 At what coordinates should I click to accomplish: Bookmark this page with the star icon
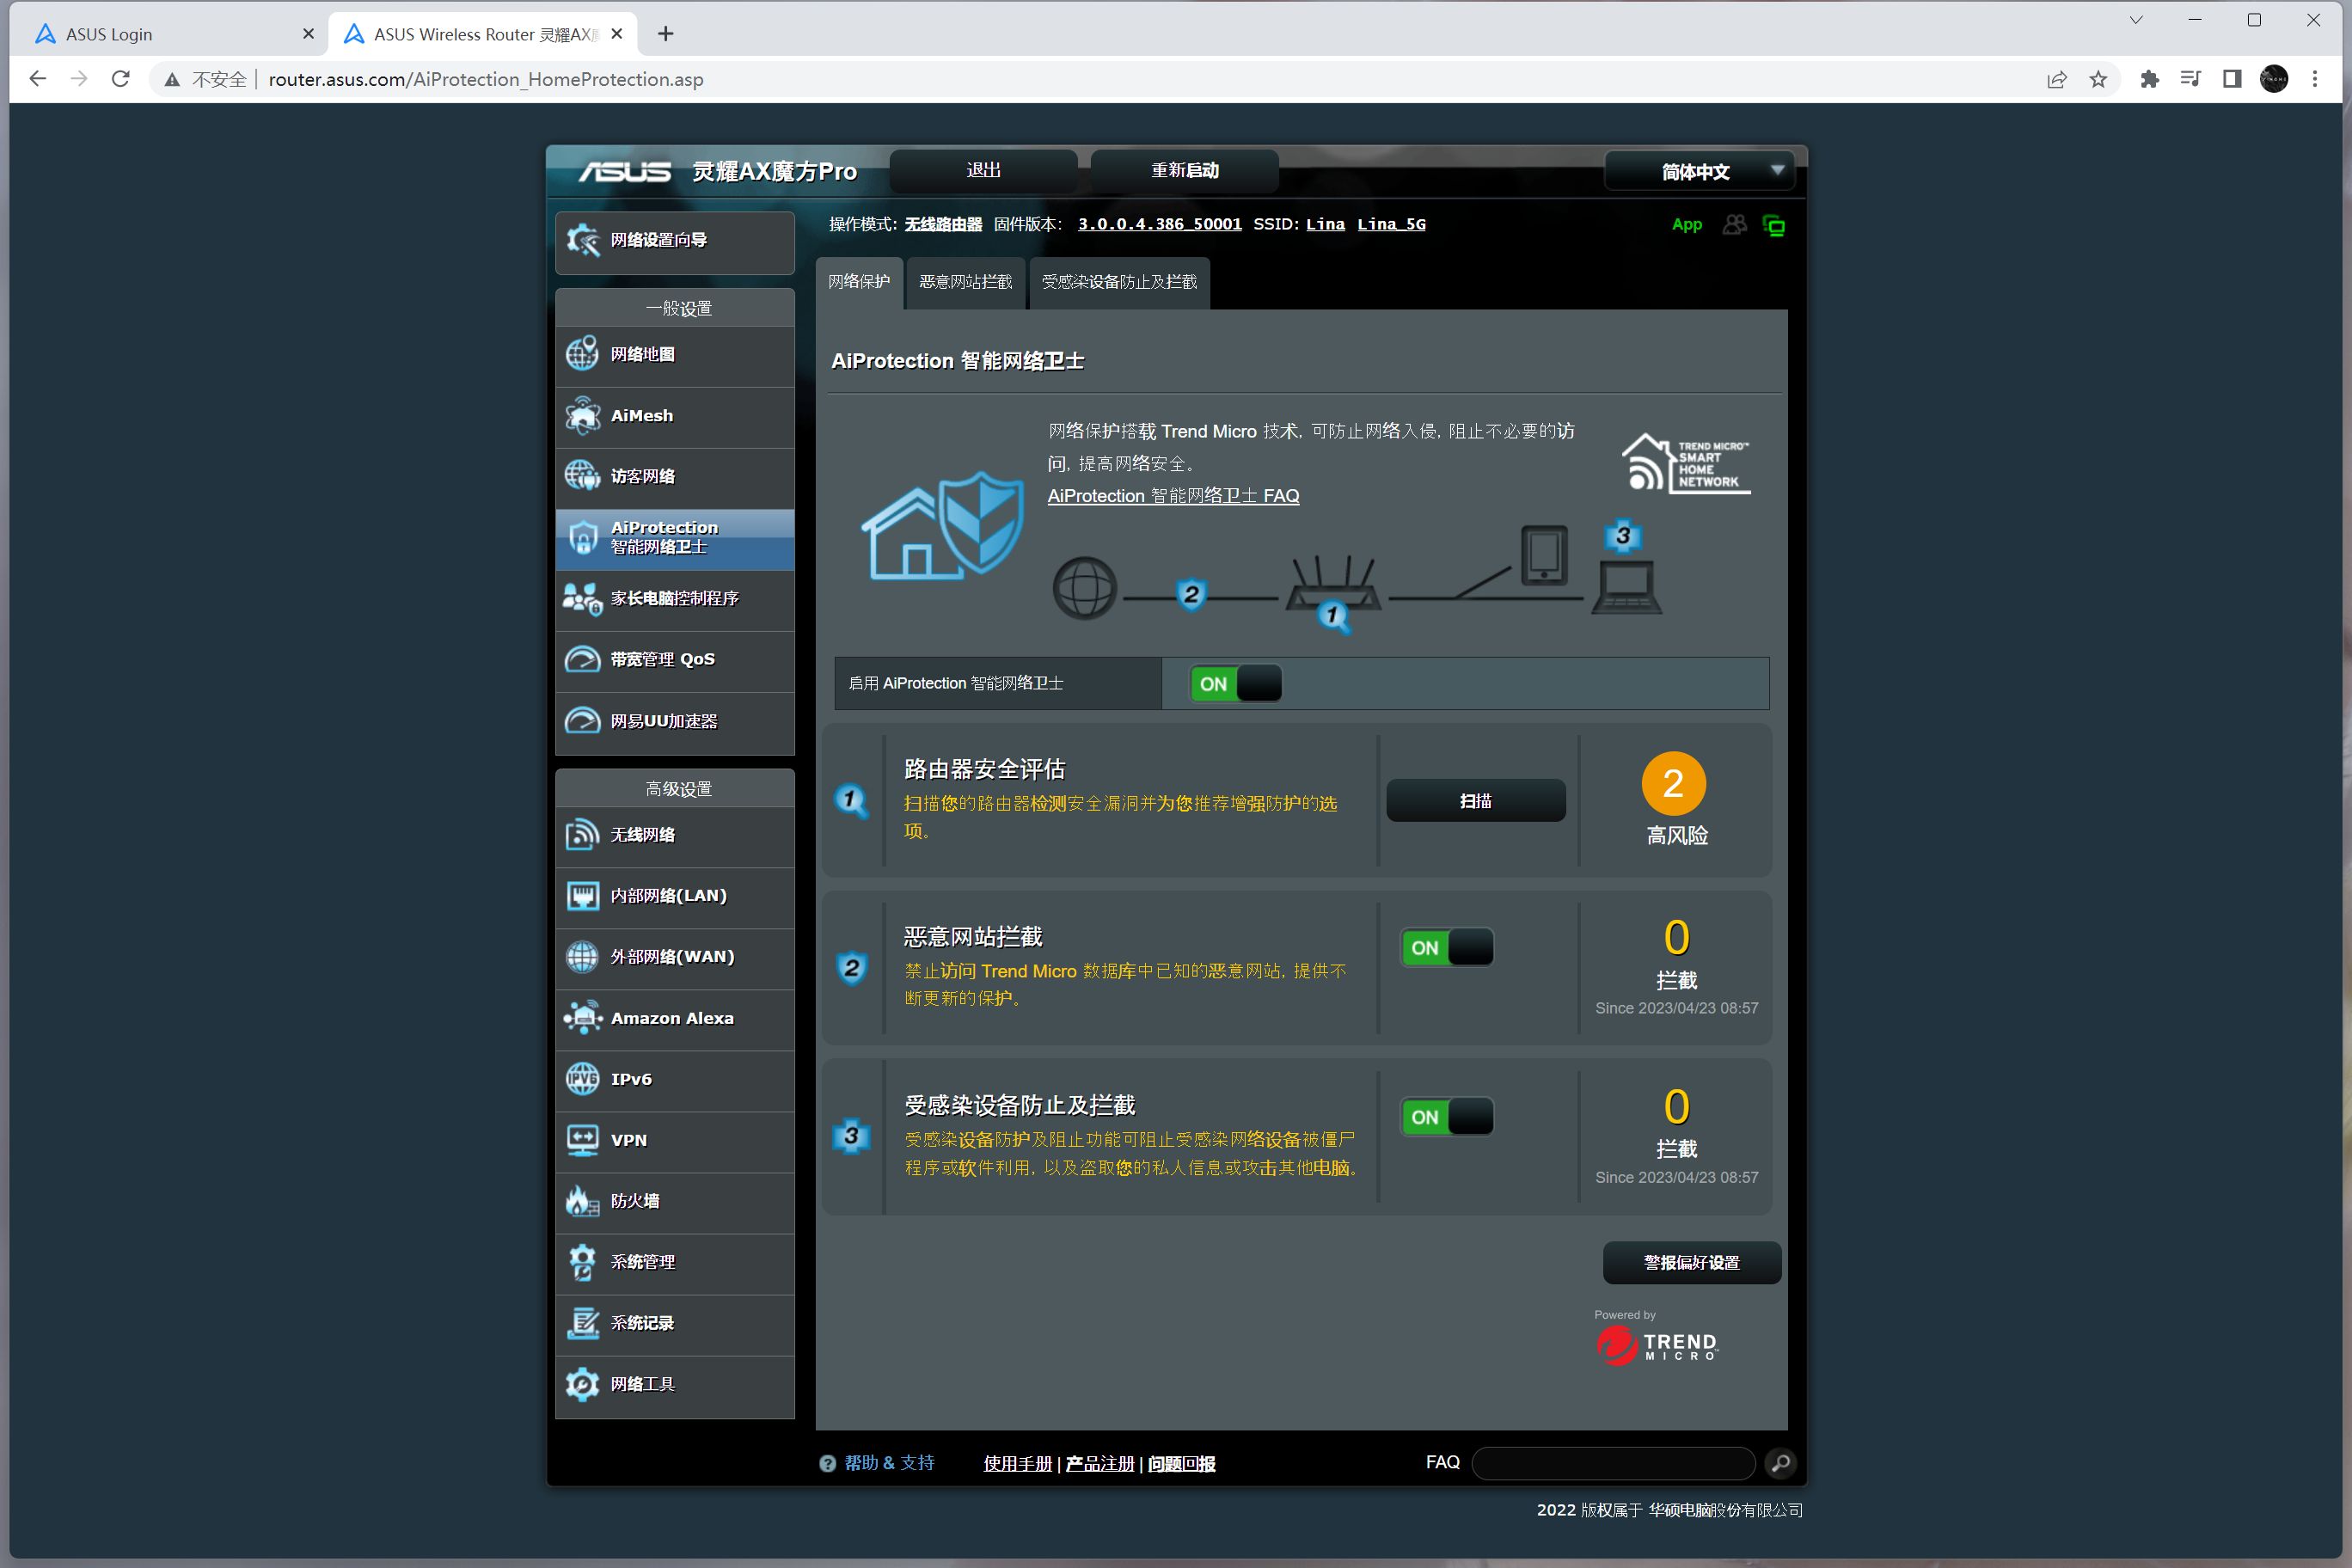(x=2098, y=79)
